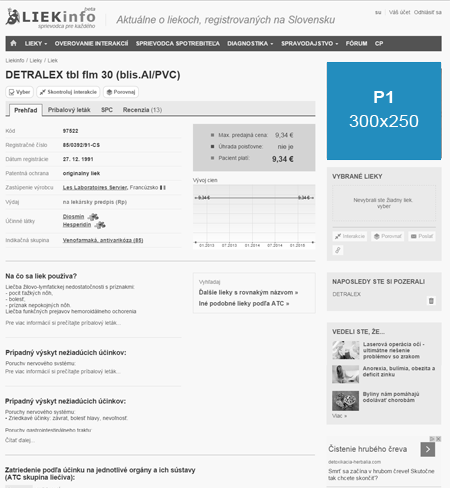The width and height of the screenshot is (450, 488).
Task: Close the ad with the X icon
Action: (439, 439)
